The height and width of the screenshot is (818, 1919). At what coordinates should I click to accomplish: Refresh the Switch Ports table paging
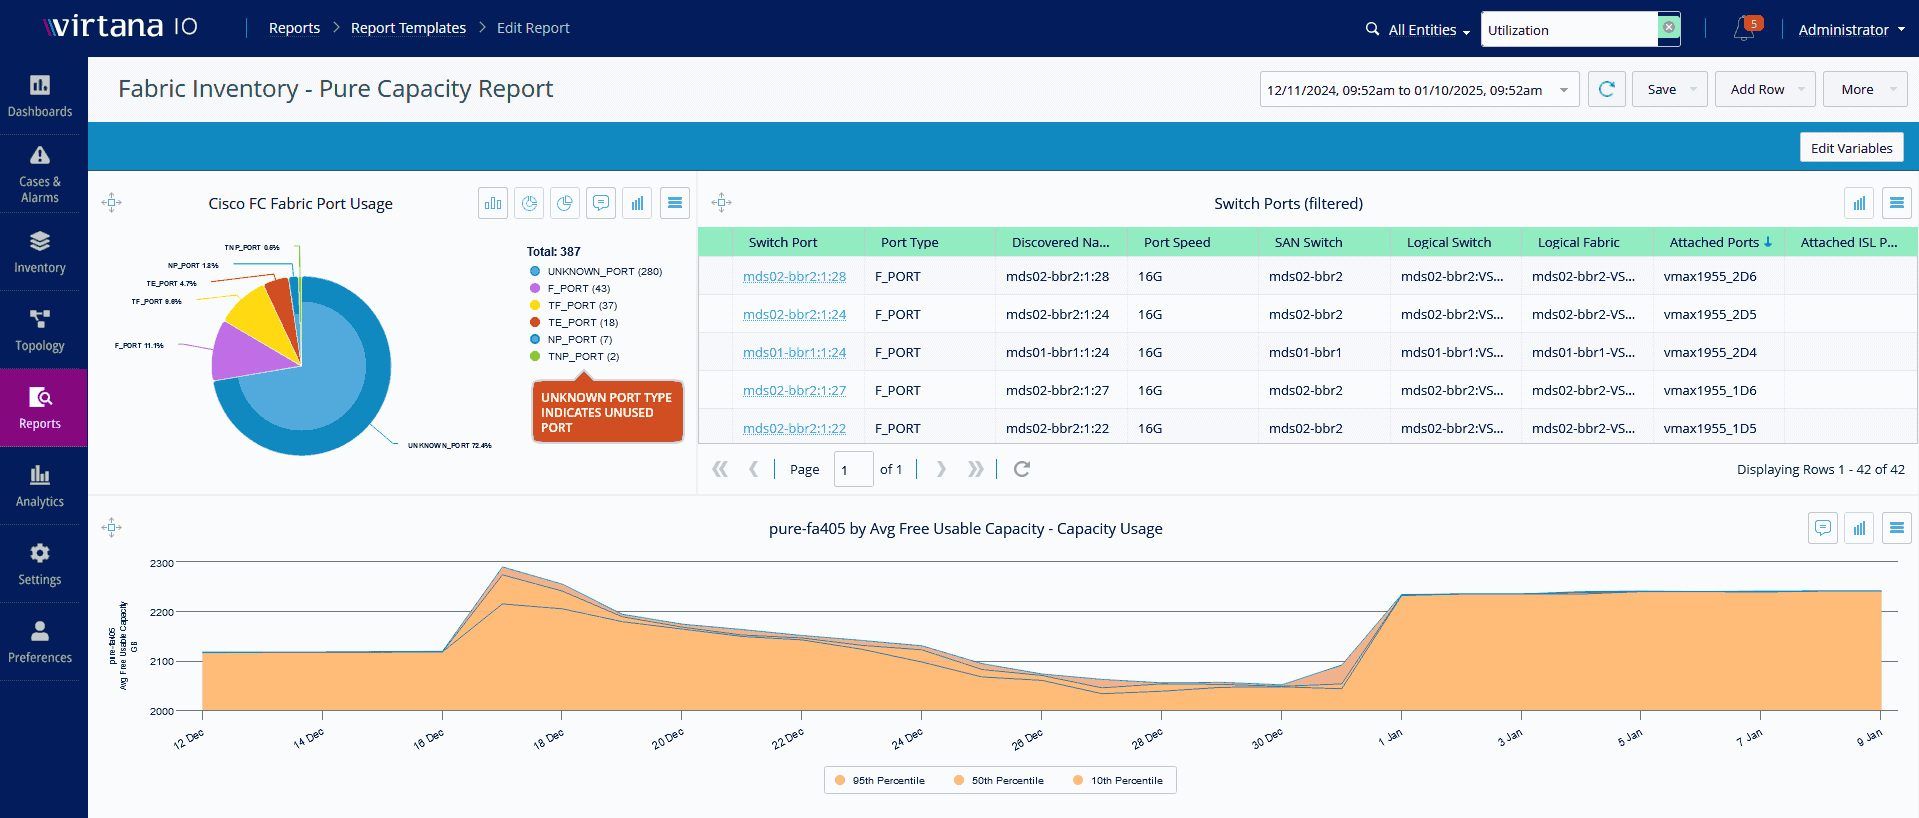1021,469
